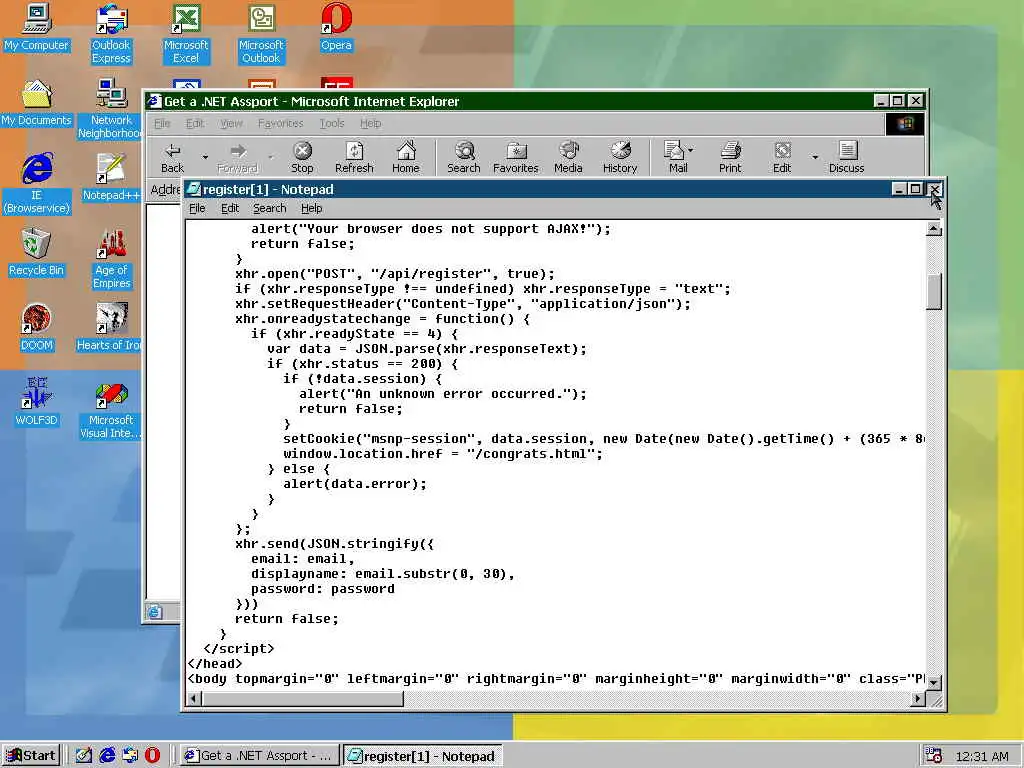
Task: Open Notepad Help menu
Action: 312,208
